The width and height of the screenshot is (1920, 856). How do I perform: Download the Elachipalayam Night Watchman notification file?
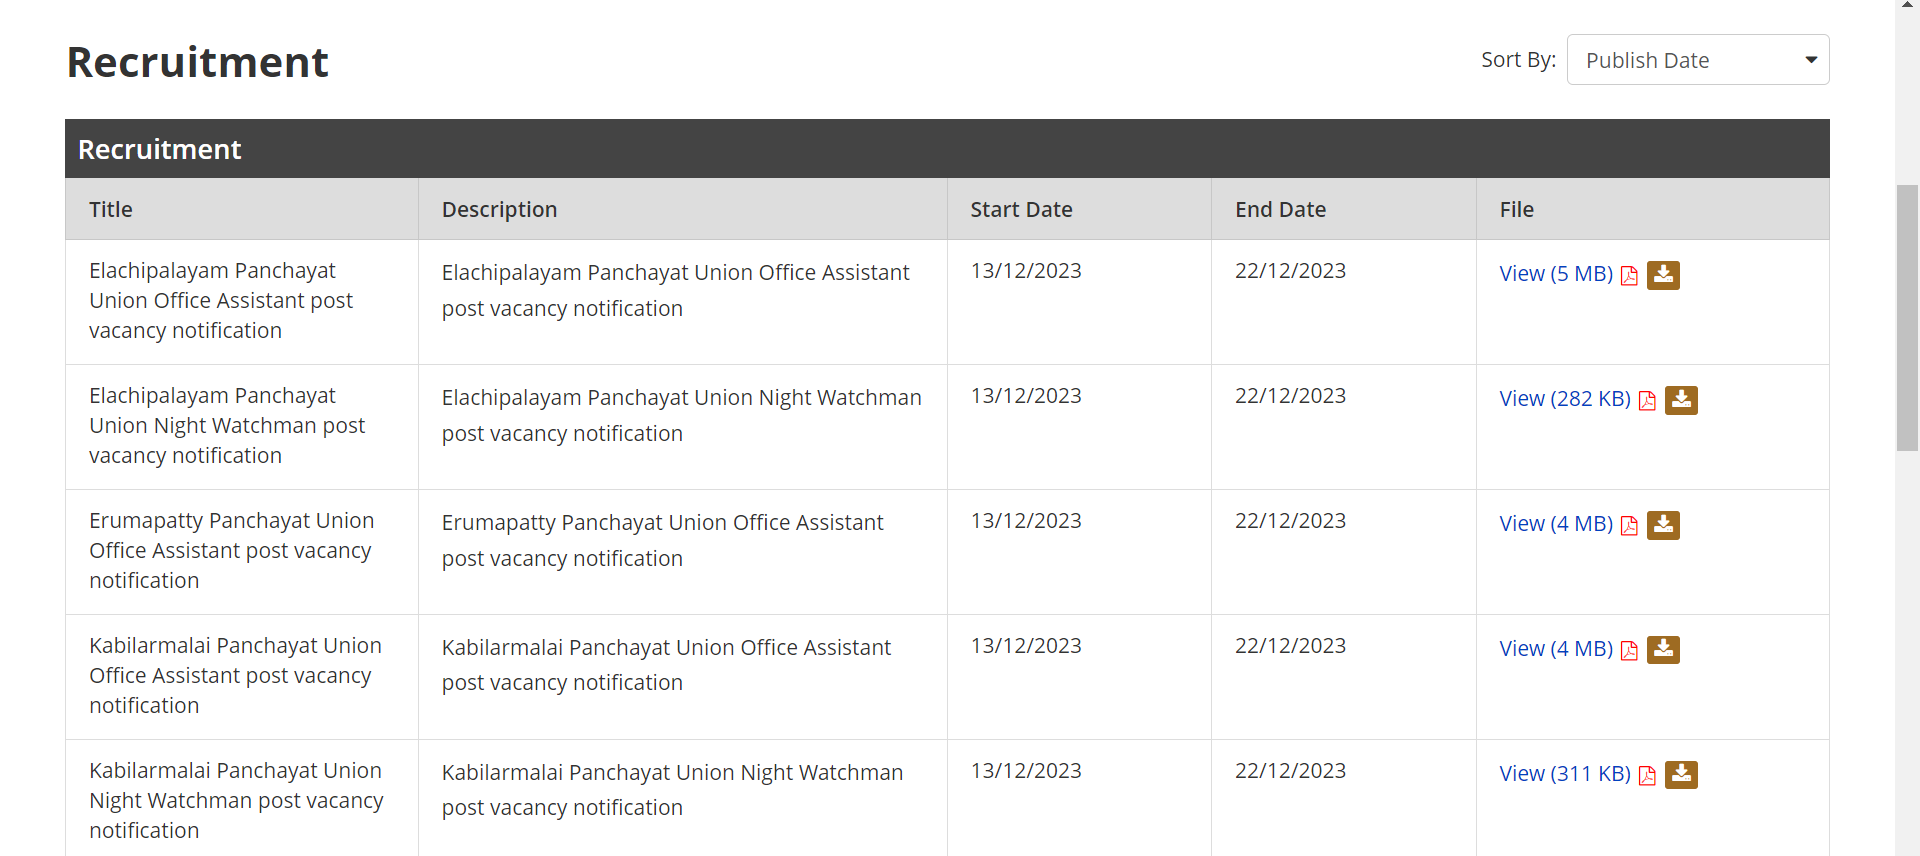point(1681,400)
